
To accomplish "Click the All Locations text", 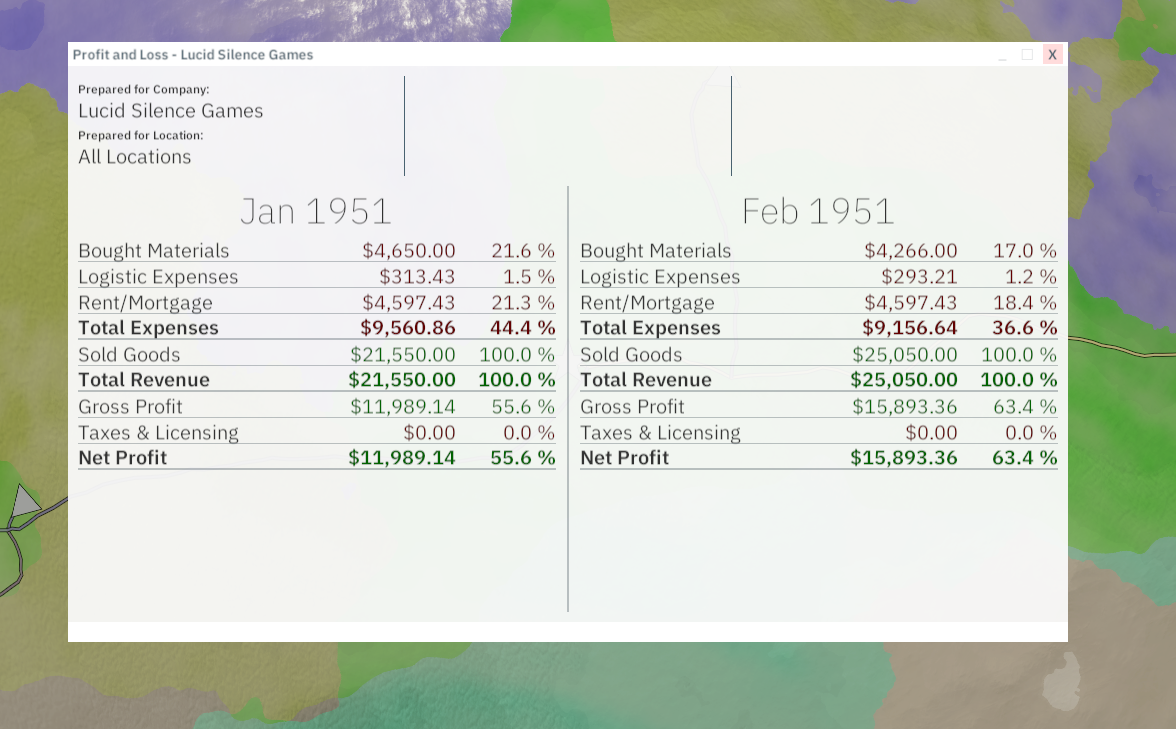I will coord(135,157).
